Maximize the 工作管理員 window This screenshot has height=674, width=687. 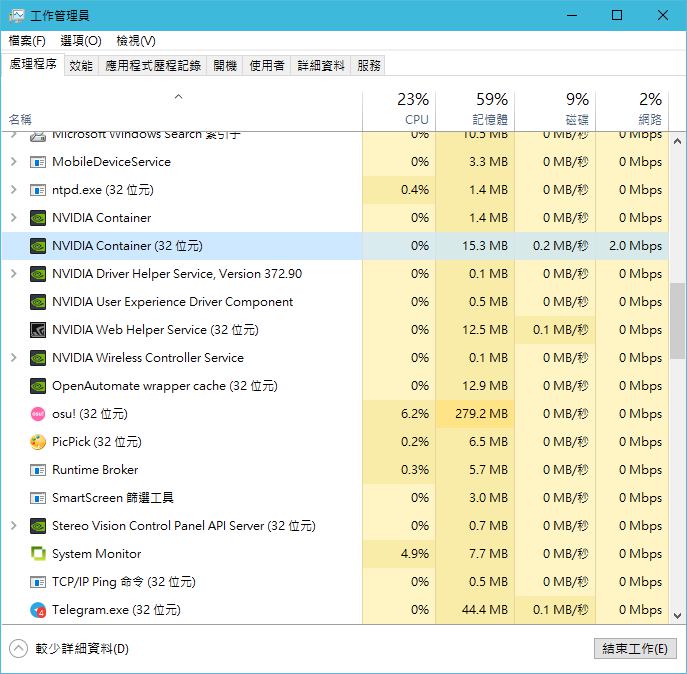coord(617,15)
